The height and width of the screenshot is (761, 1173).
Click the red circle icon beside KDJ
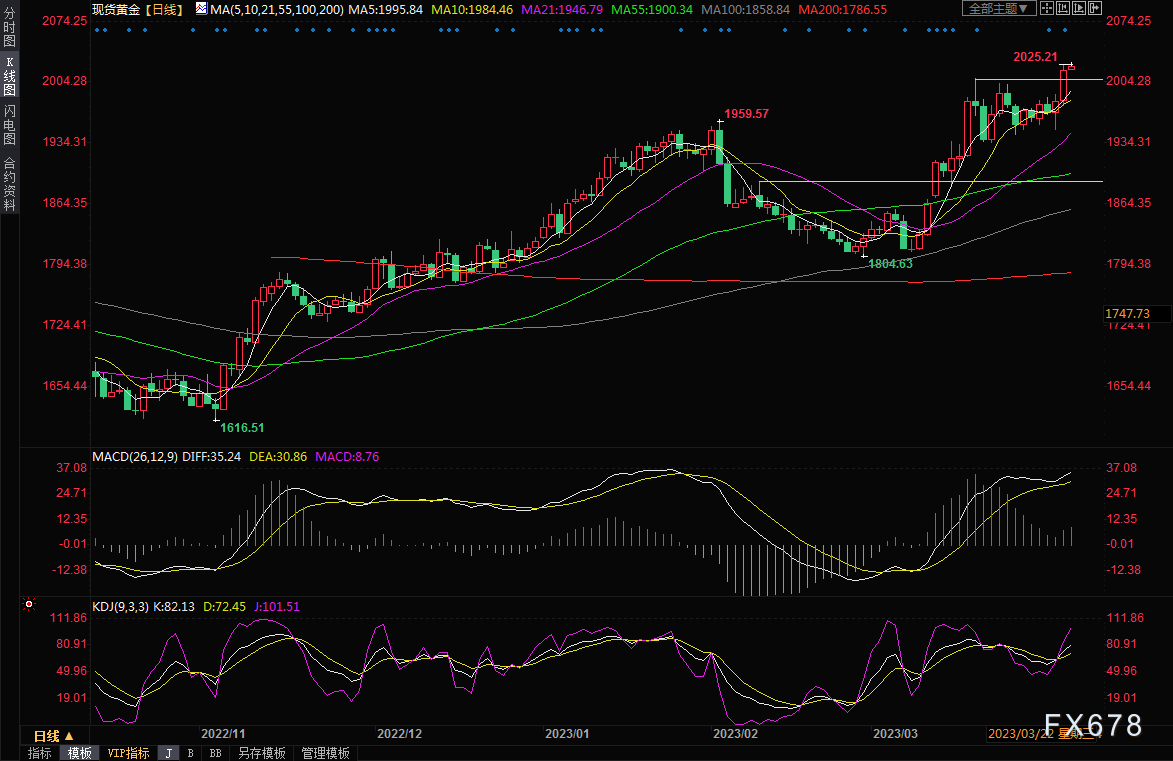click(28, 605)
